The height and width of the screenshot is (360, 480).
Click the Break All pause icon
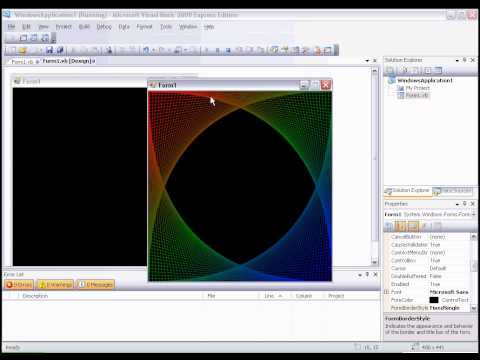pos(217,50)
